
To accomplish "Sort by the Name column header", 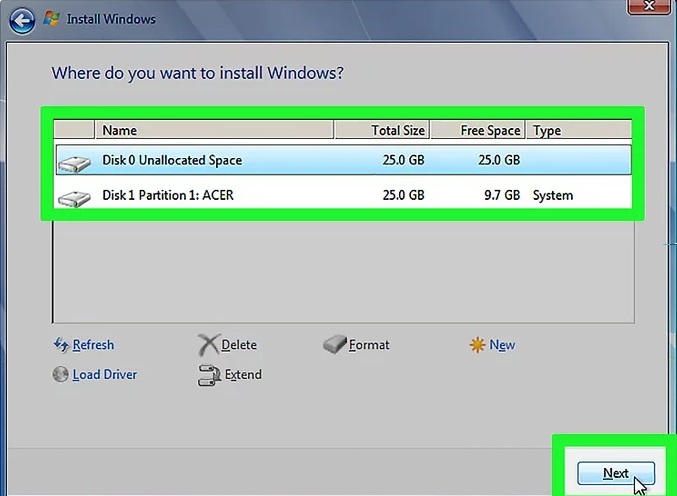I will pyautogui.click(x=214, y=130).
